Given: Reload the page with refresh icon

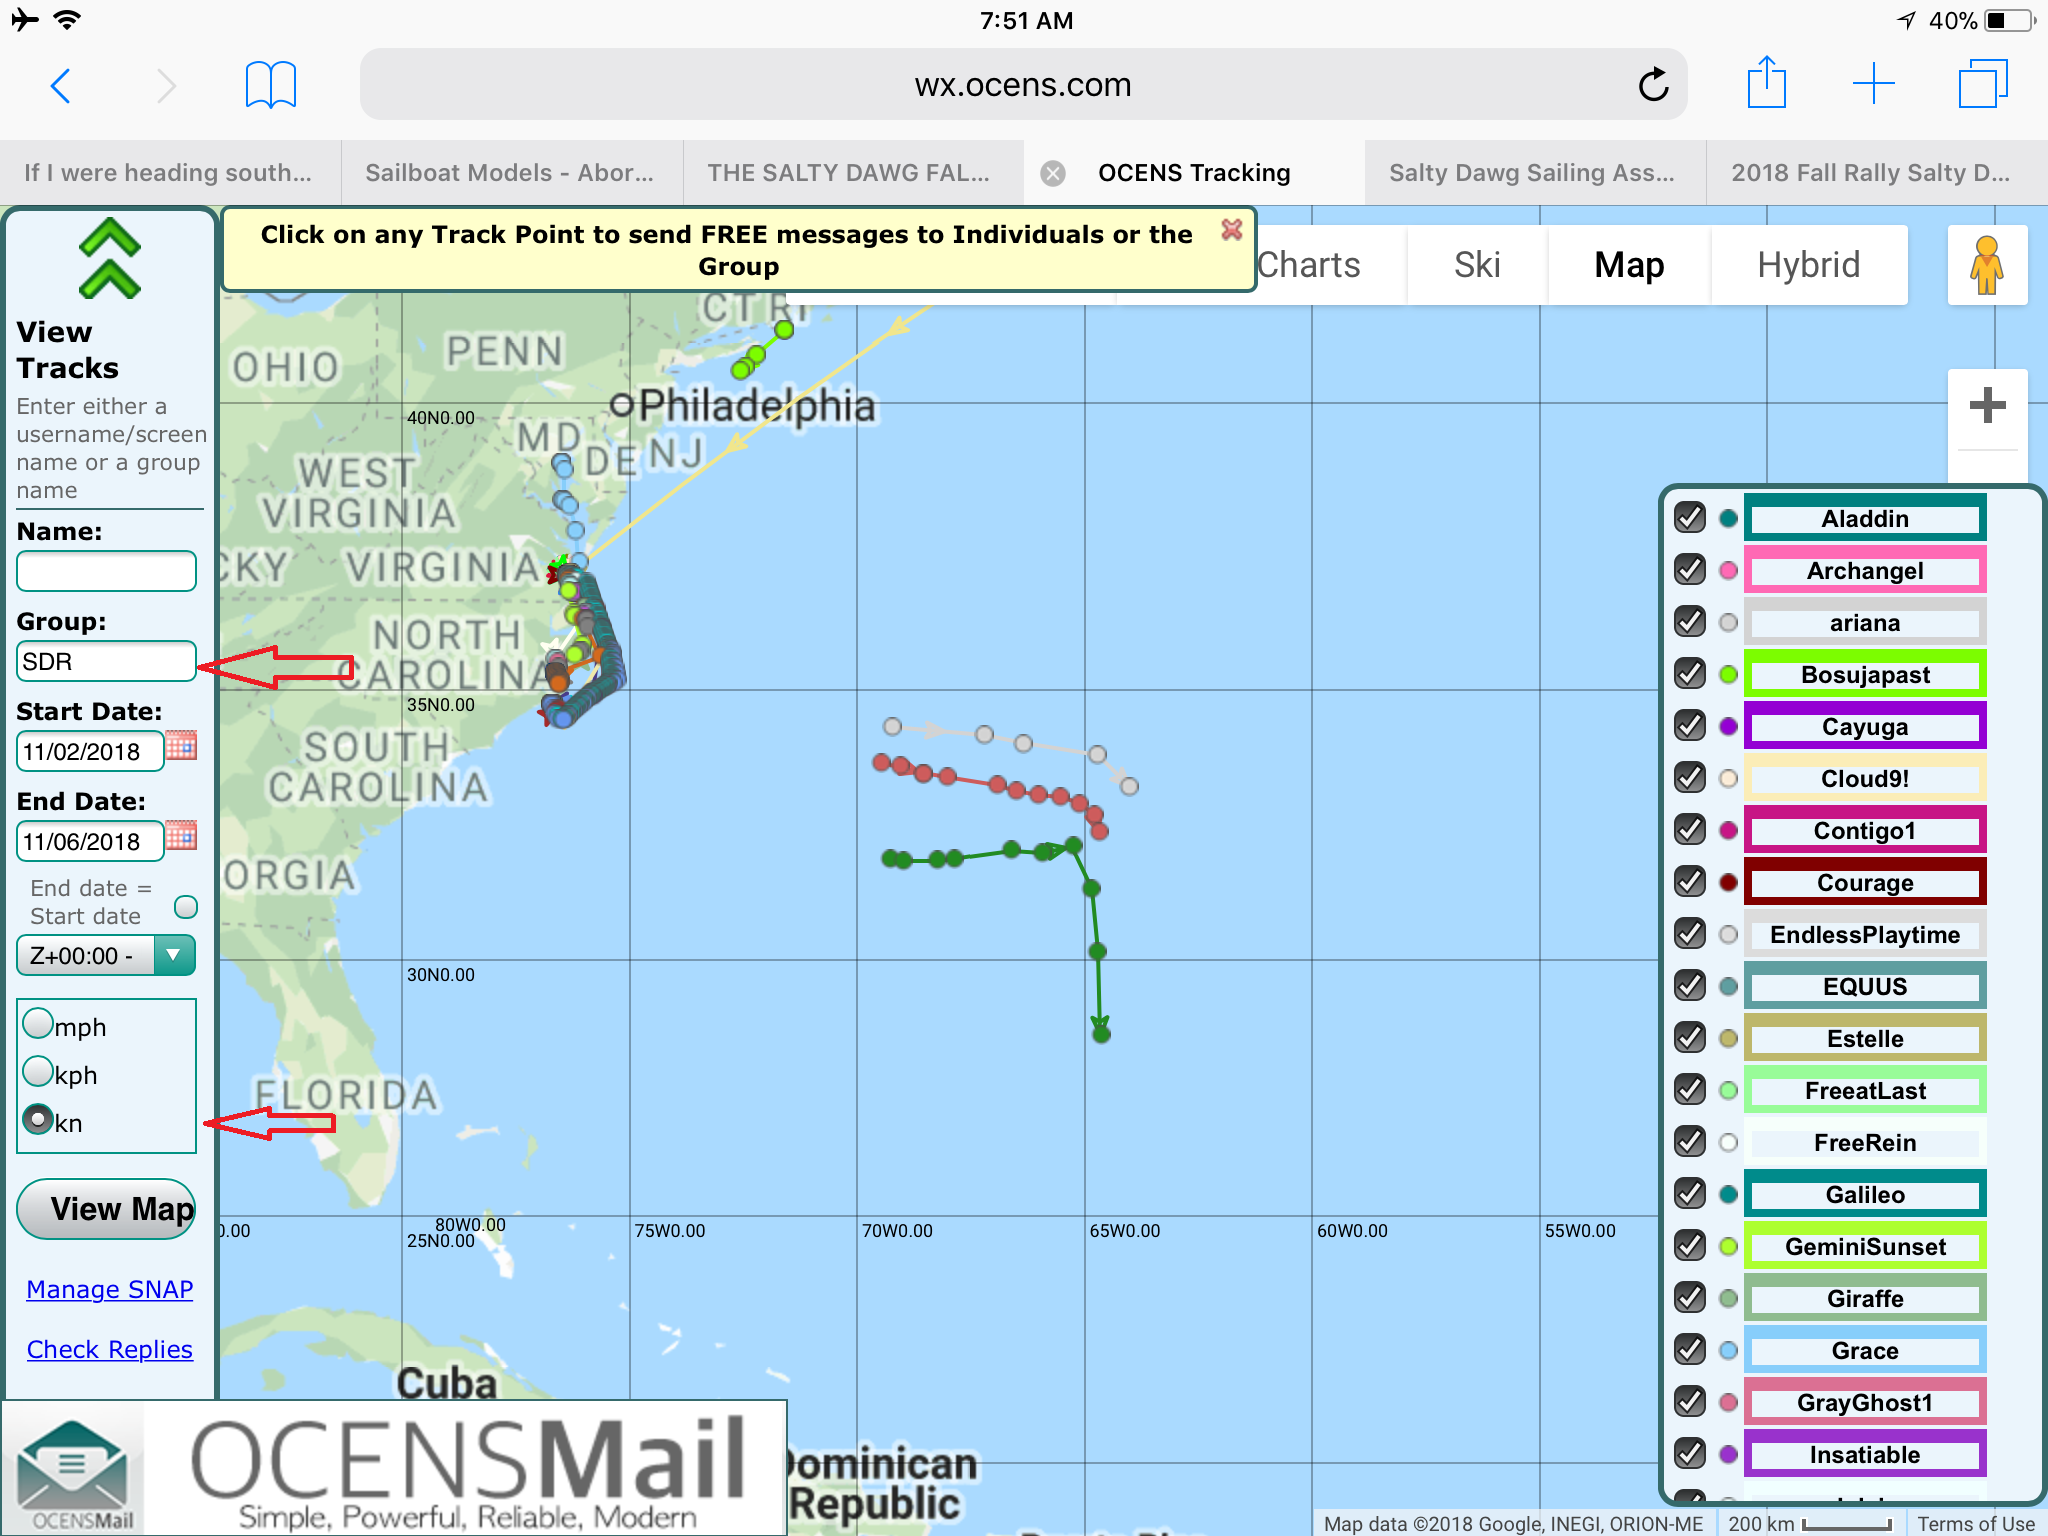Looking at the screenshot, I should point(1653,85).
